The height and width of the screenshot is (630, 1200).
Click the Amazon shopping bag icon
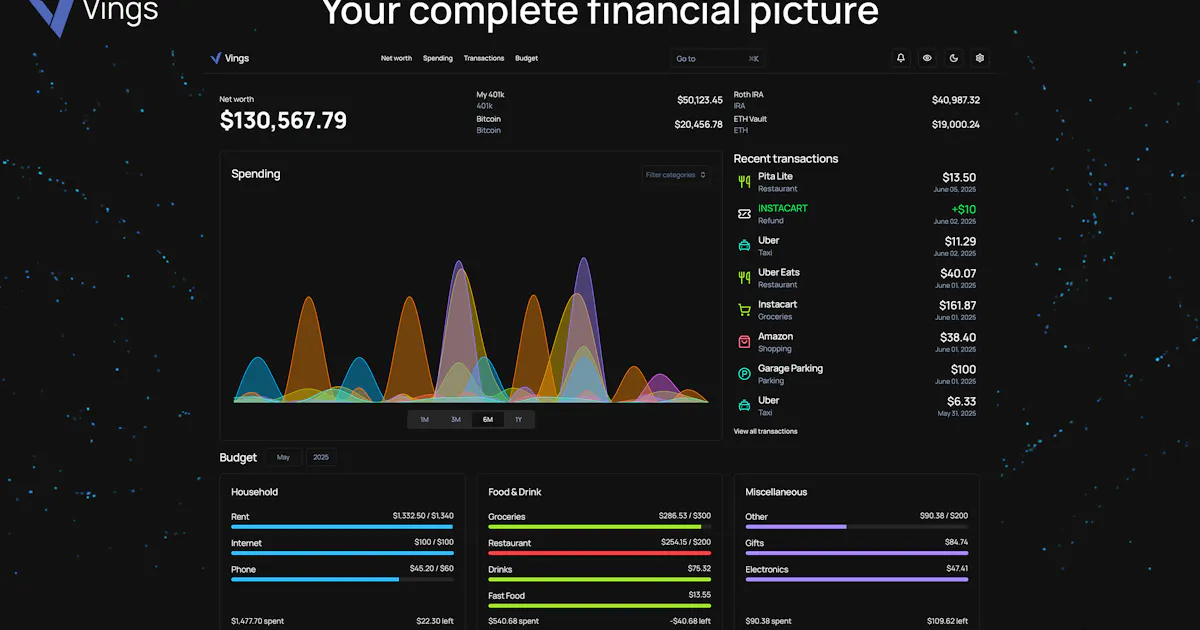click(x=744, y=342)
